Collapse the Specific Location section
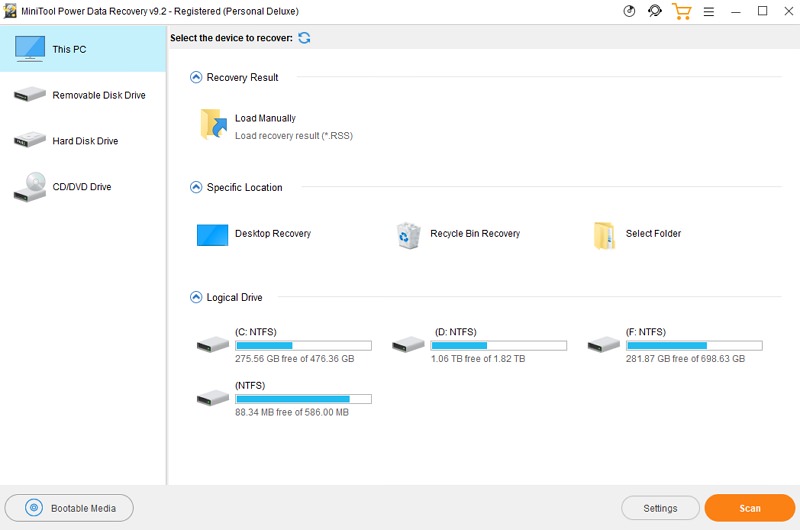 (196, 187)
